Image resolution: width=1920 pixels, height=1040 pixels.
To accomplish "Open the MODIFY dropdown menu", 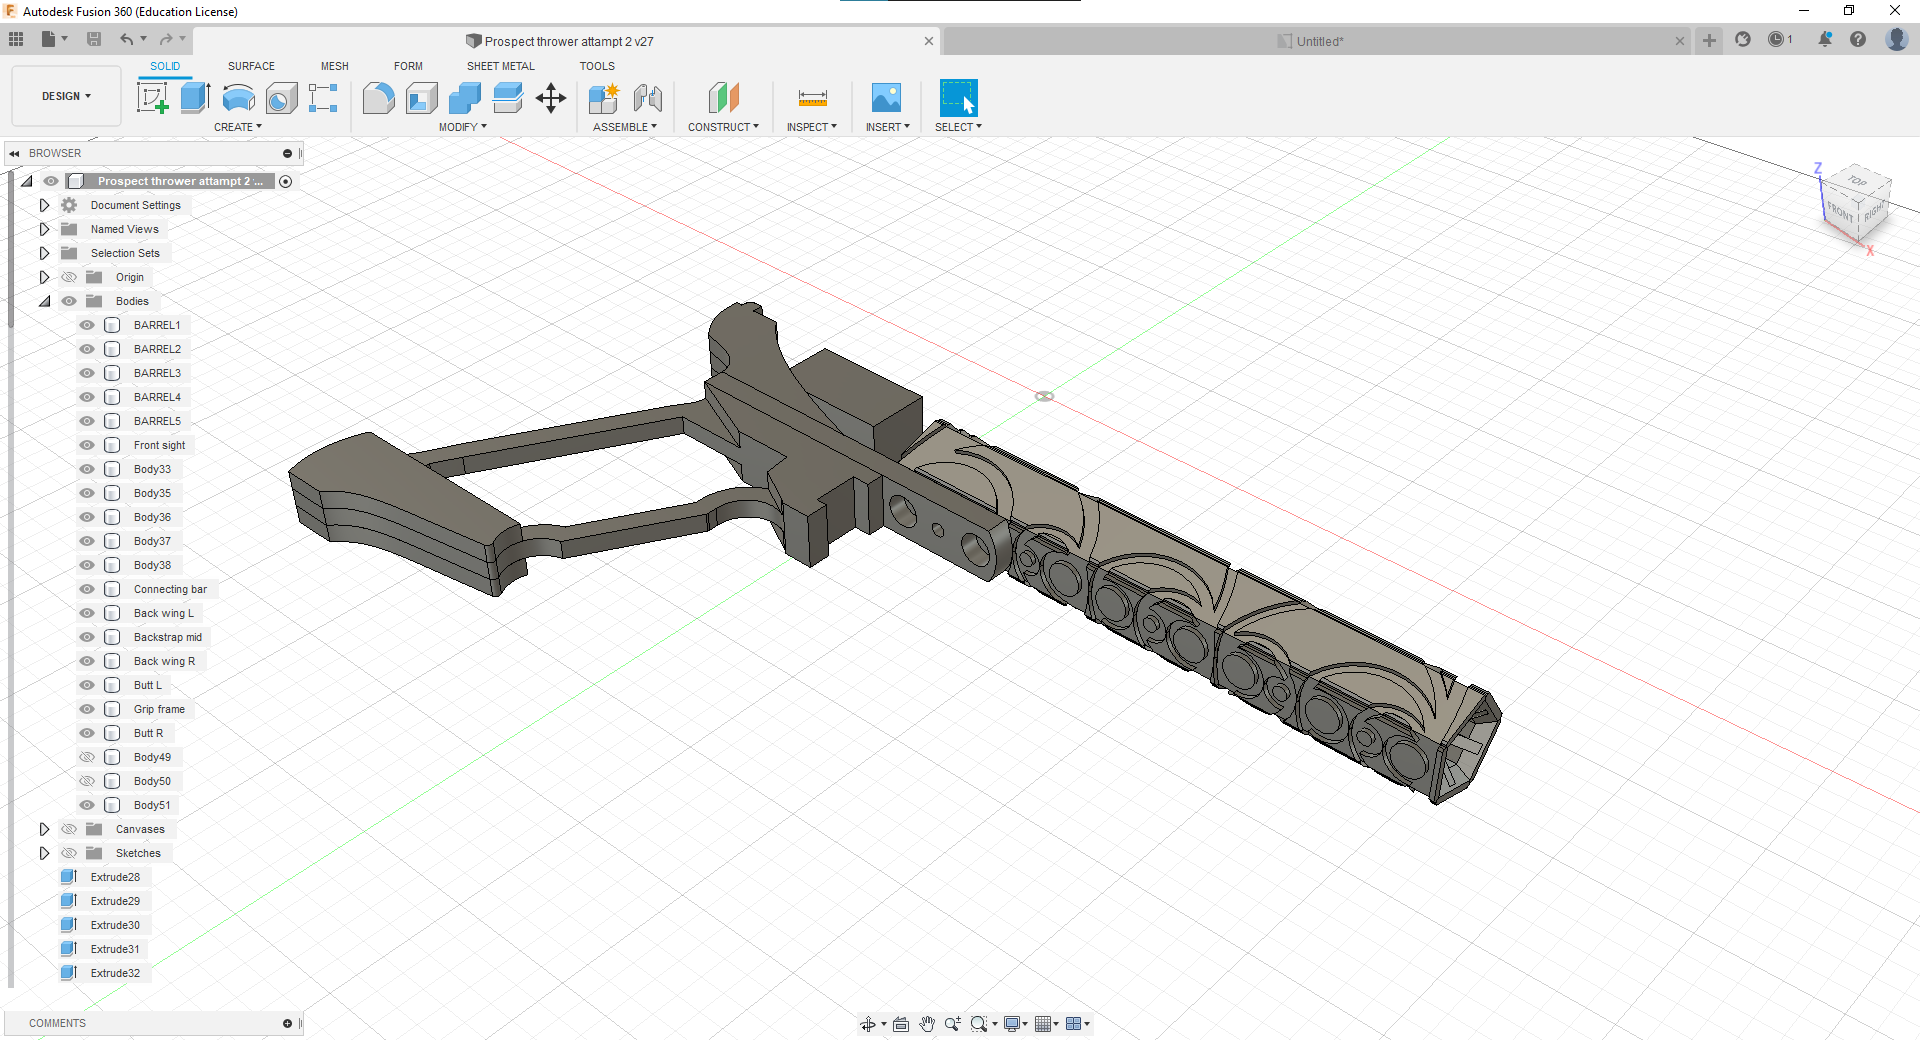I will (x=463, y=127).
